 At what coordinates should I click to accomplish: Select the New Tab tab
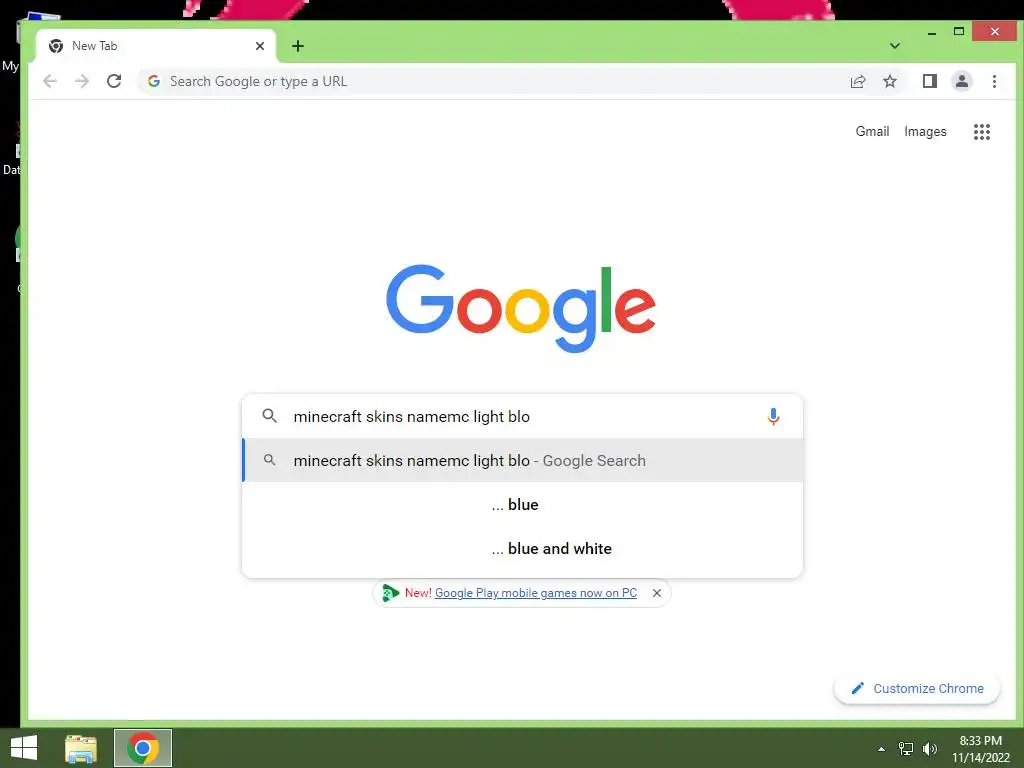(x=157, y=46)
